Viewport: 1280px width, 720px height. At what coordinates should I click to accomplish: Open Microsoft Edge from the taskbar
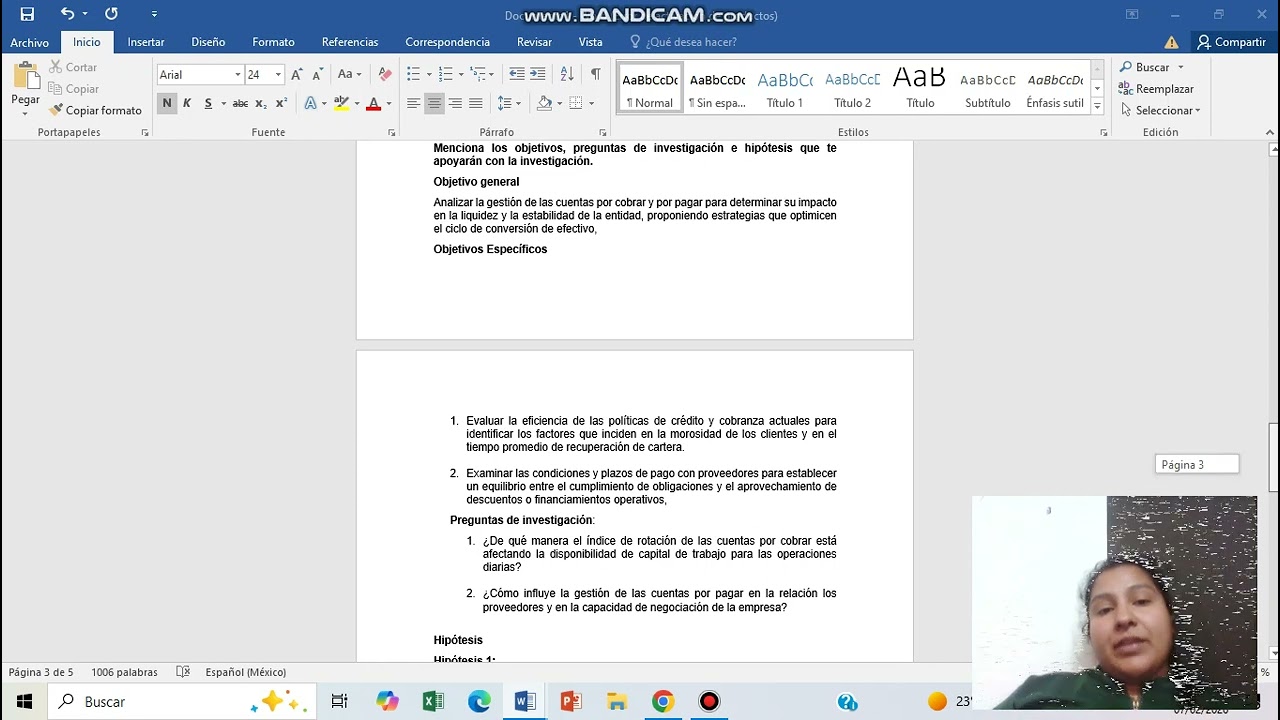[x=479, y=701]
